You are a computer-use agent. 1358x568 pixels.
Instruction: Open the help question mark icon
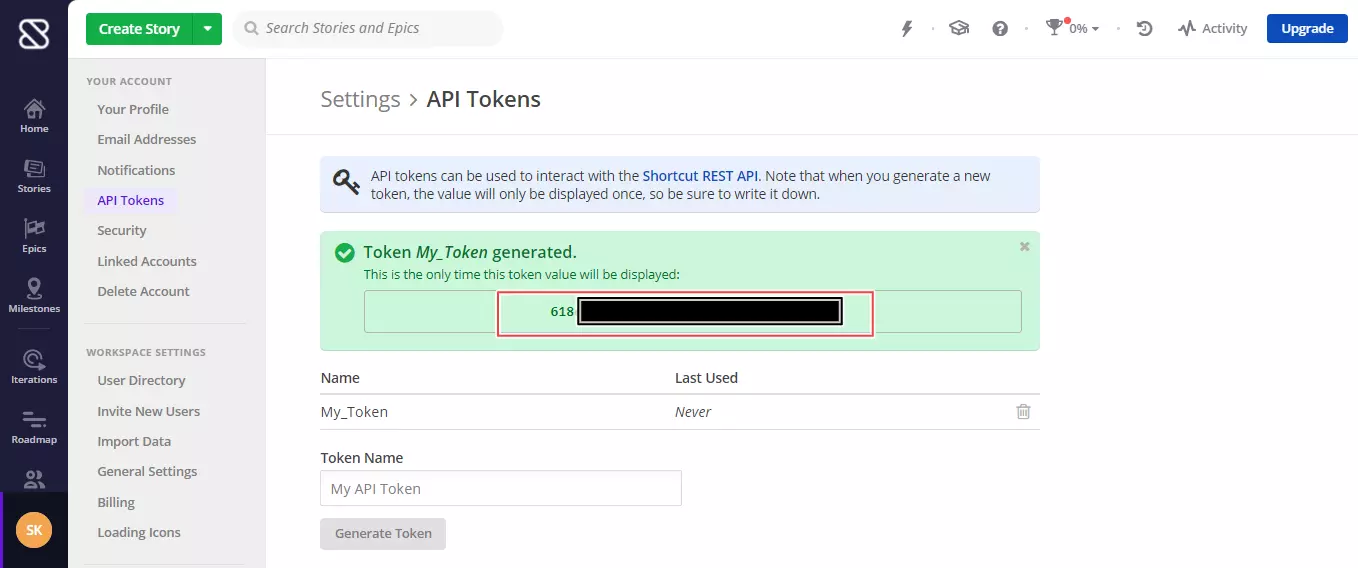[1000, 29]
